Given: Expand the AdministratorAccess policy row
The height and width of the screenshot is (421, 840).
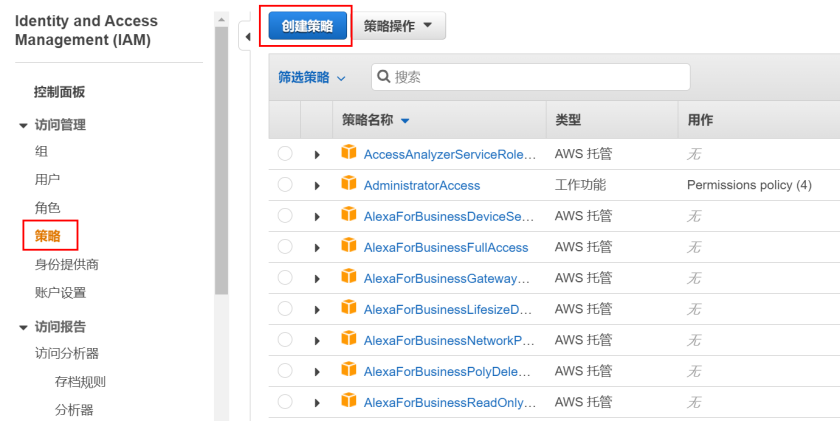Looking at the screenshot, I should tap(317, 186).
